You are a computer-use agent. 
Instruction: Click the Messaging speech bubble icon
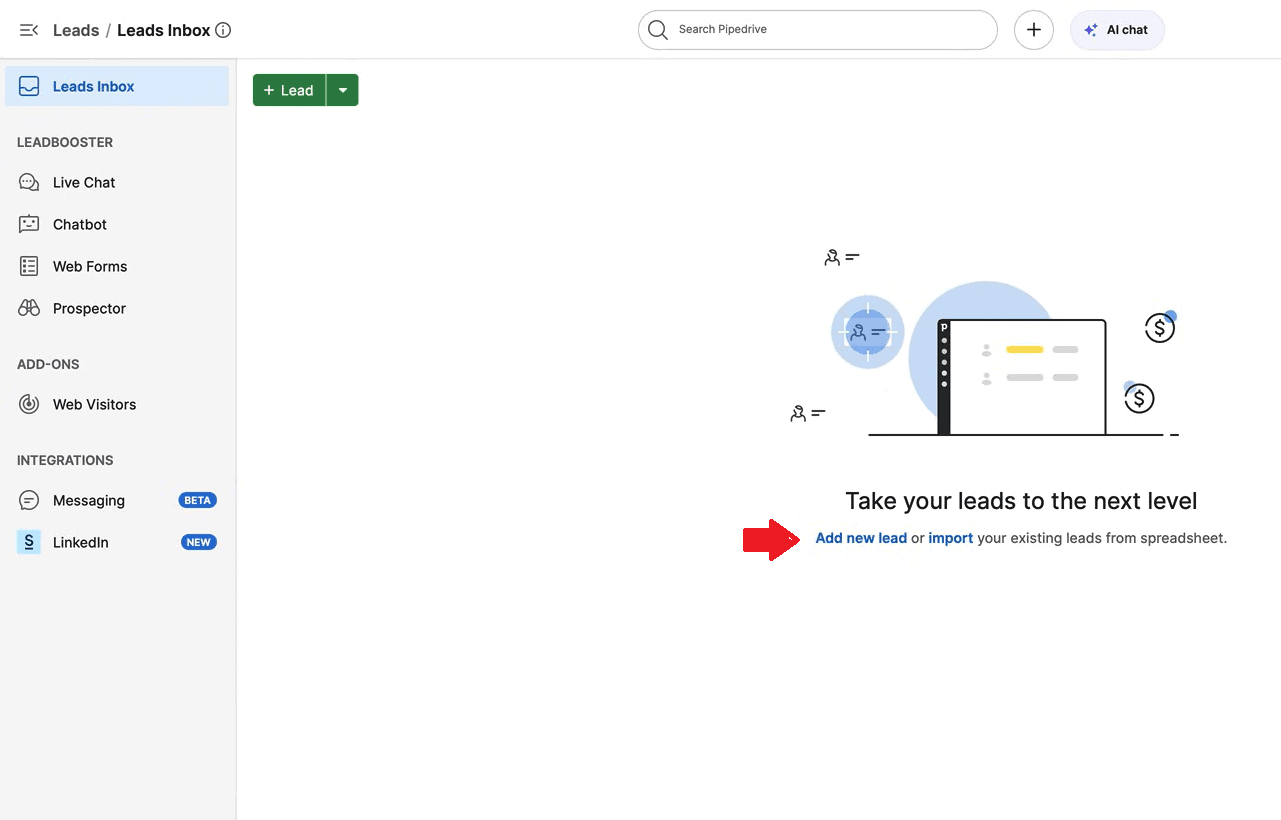pyautogui.click(x=29, y=500)
